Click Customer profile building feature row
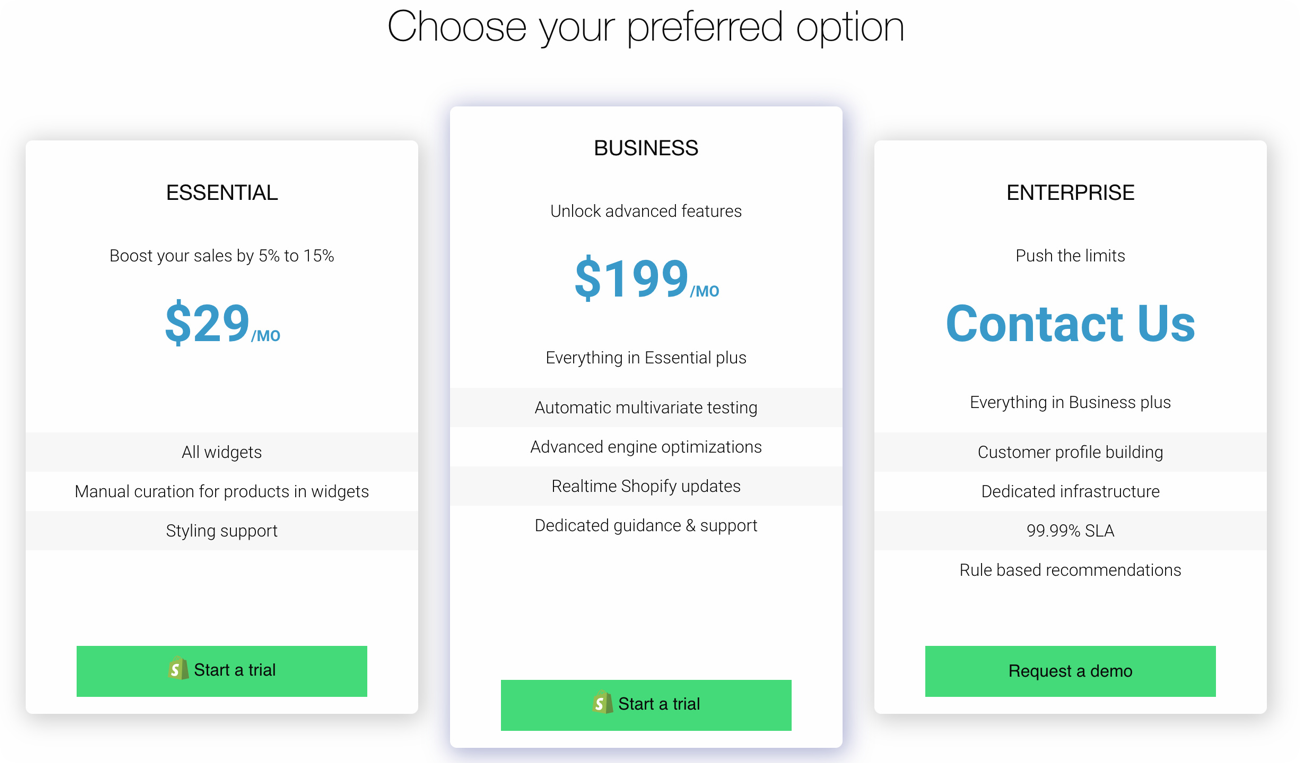The width and height of the screenshot is (1300, 763). click(1070, 452)
